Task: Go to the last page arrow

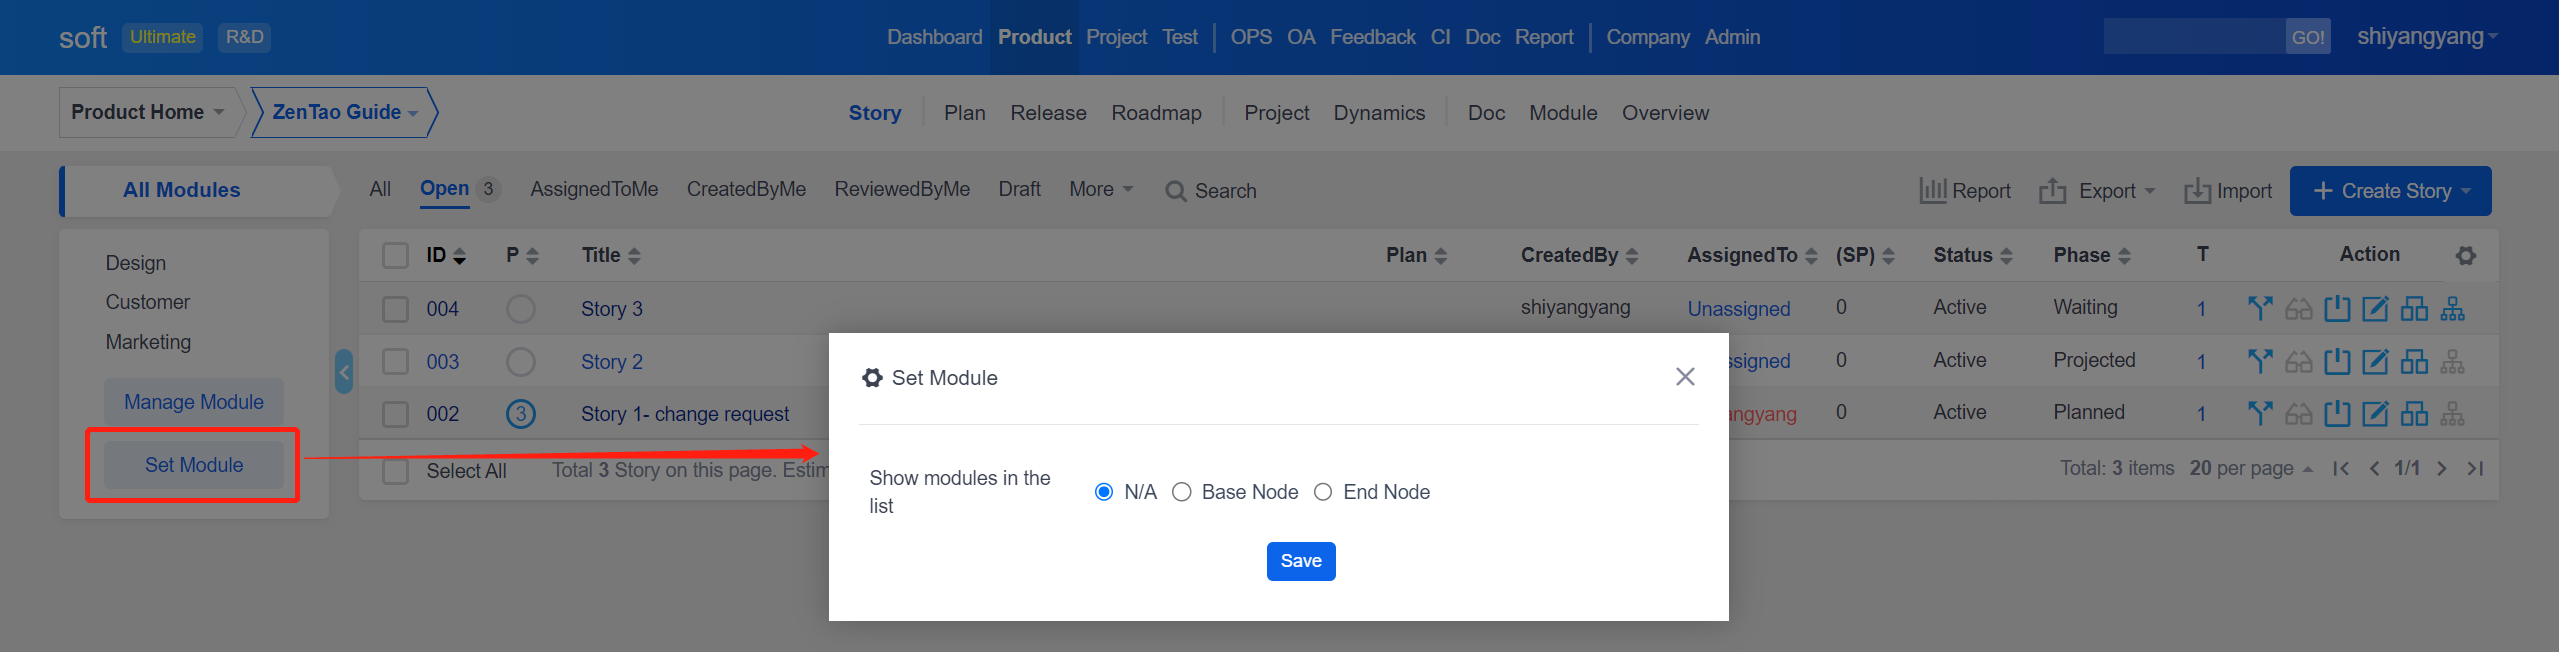Action: (2475, 468)
